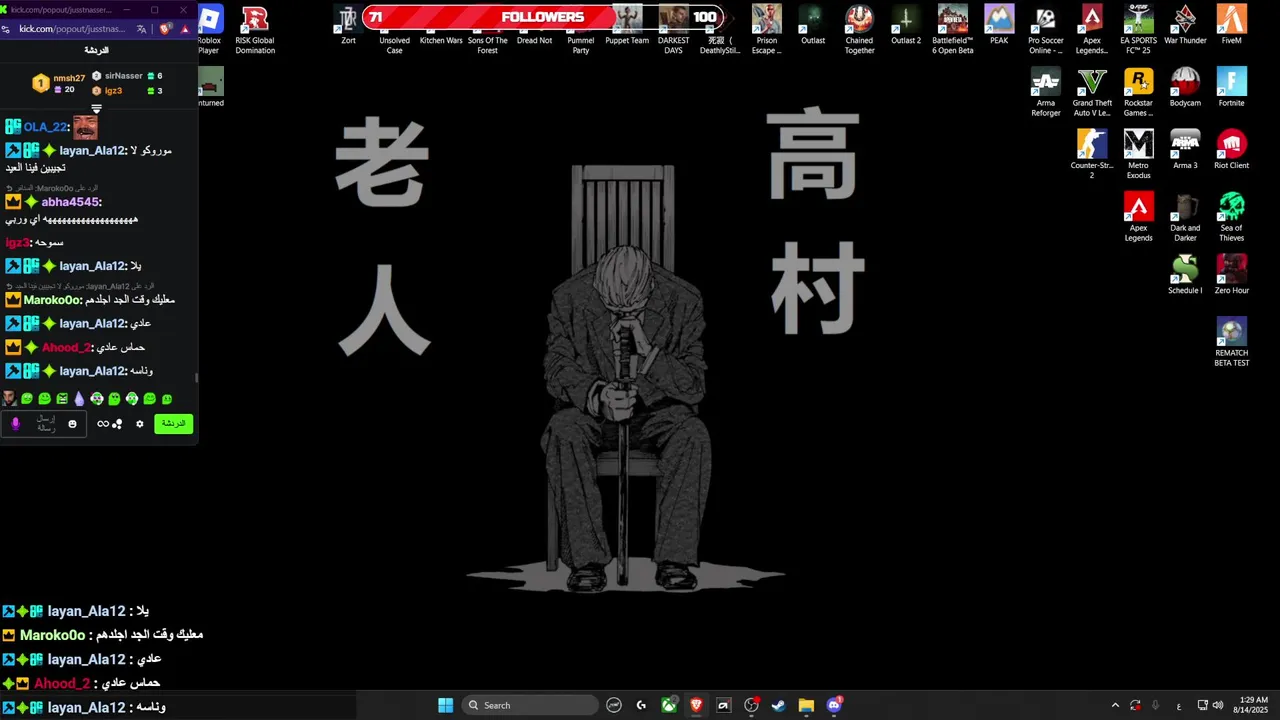The image size is (1280, 720).
Task: Launch the Metro Exodus desktop icon
Action: pyautogui.click(x=1138, y=154)
